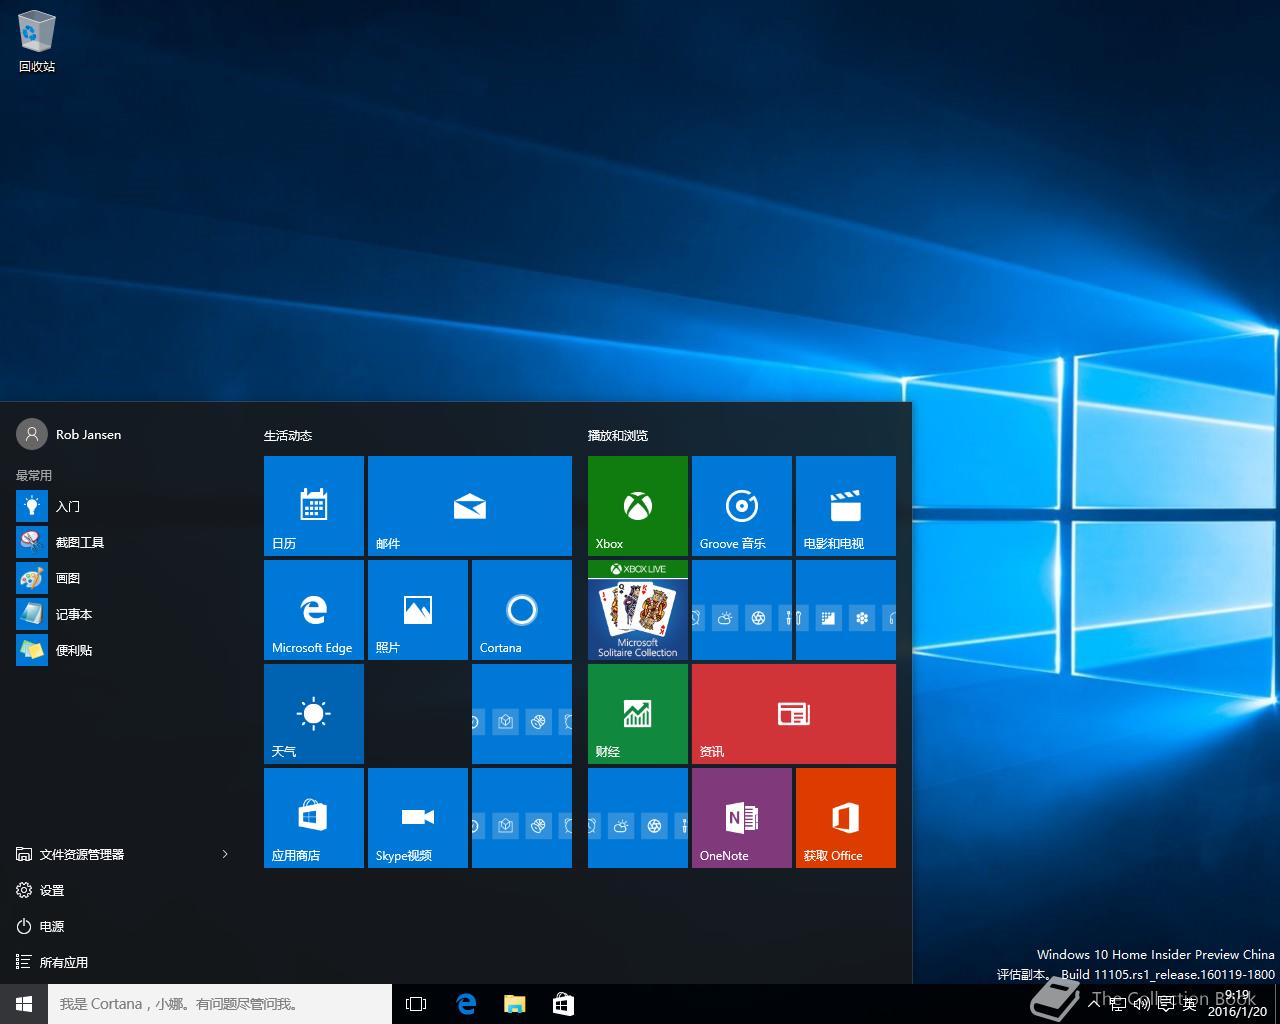Open the 照片 photos tile
The image size is (1280, 1024).
(418, 610)
